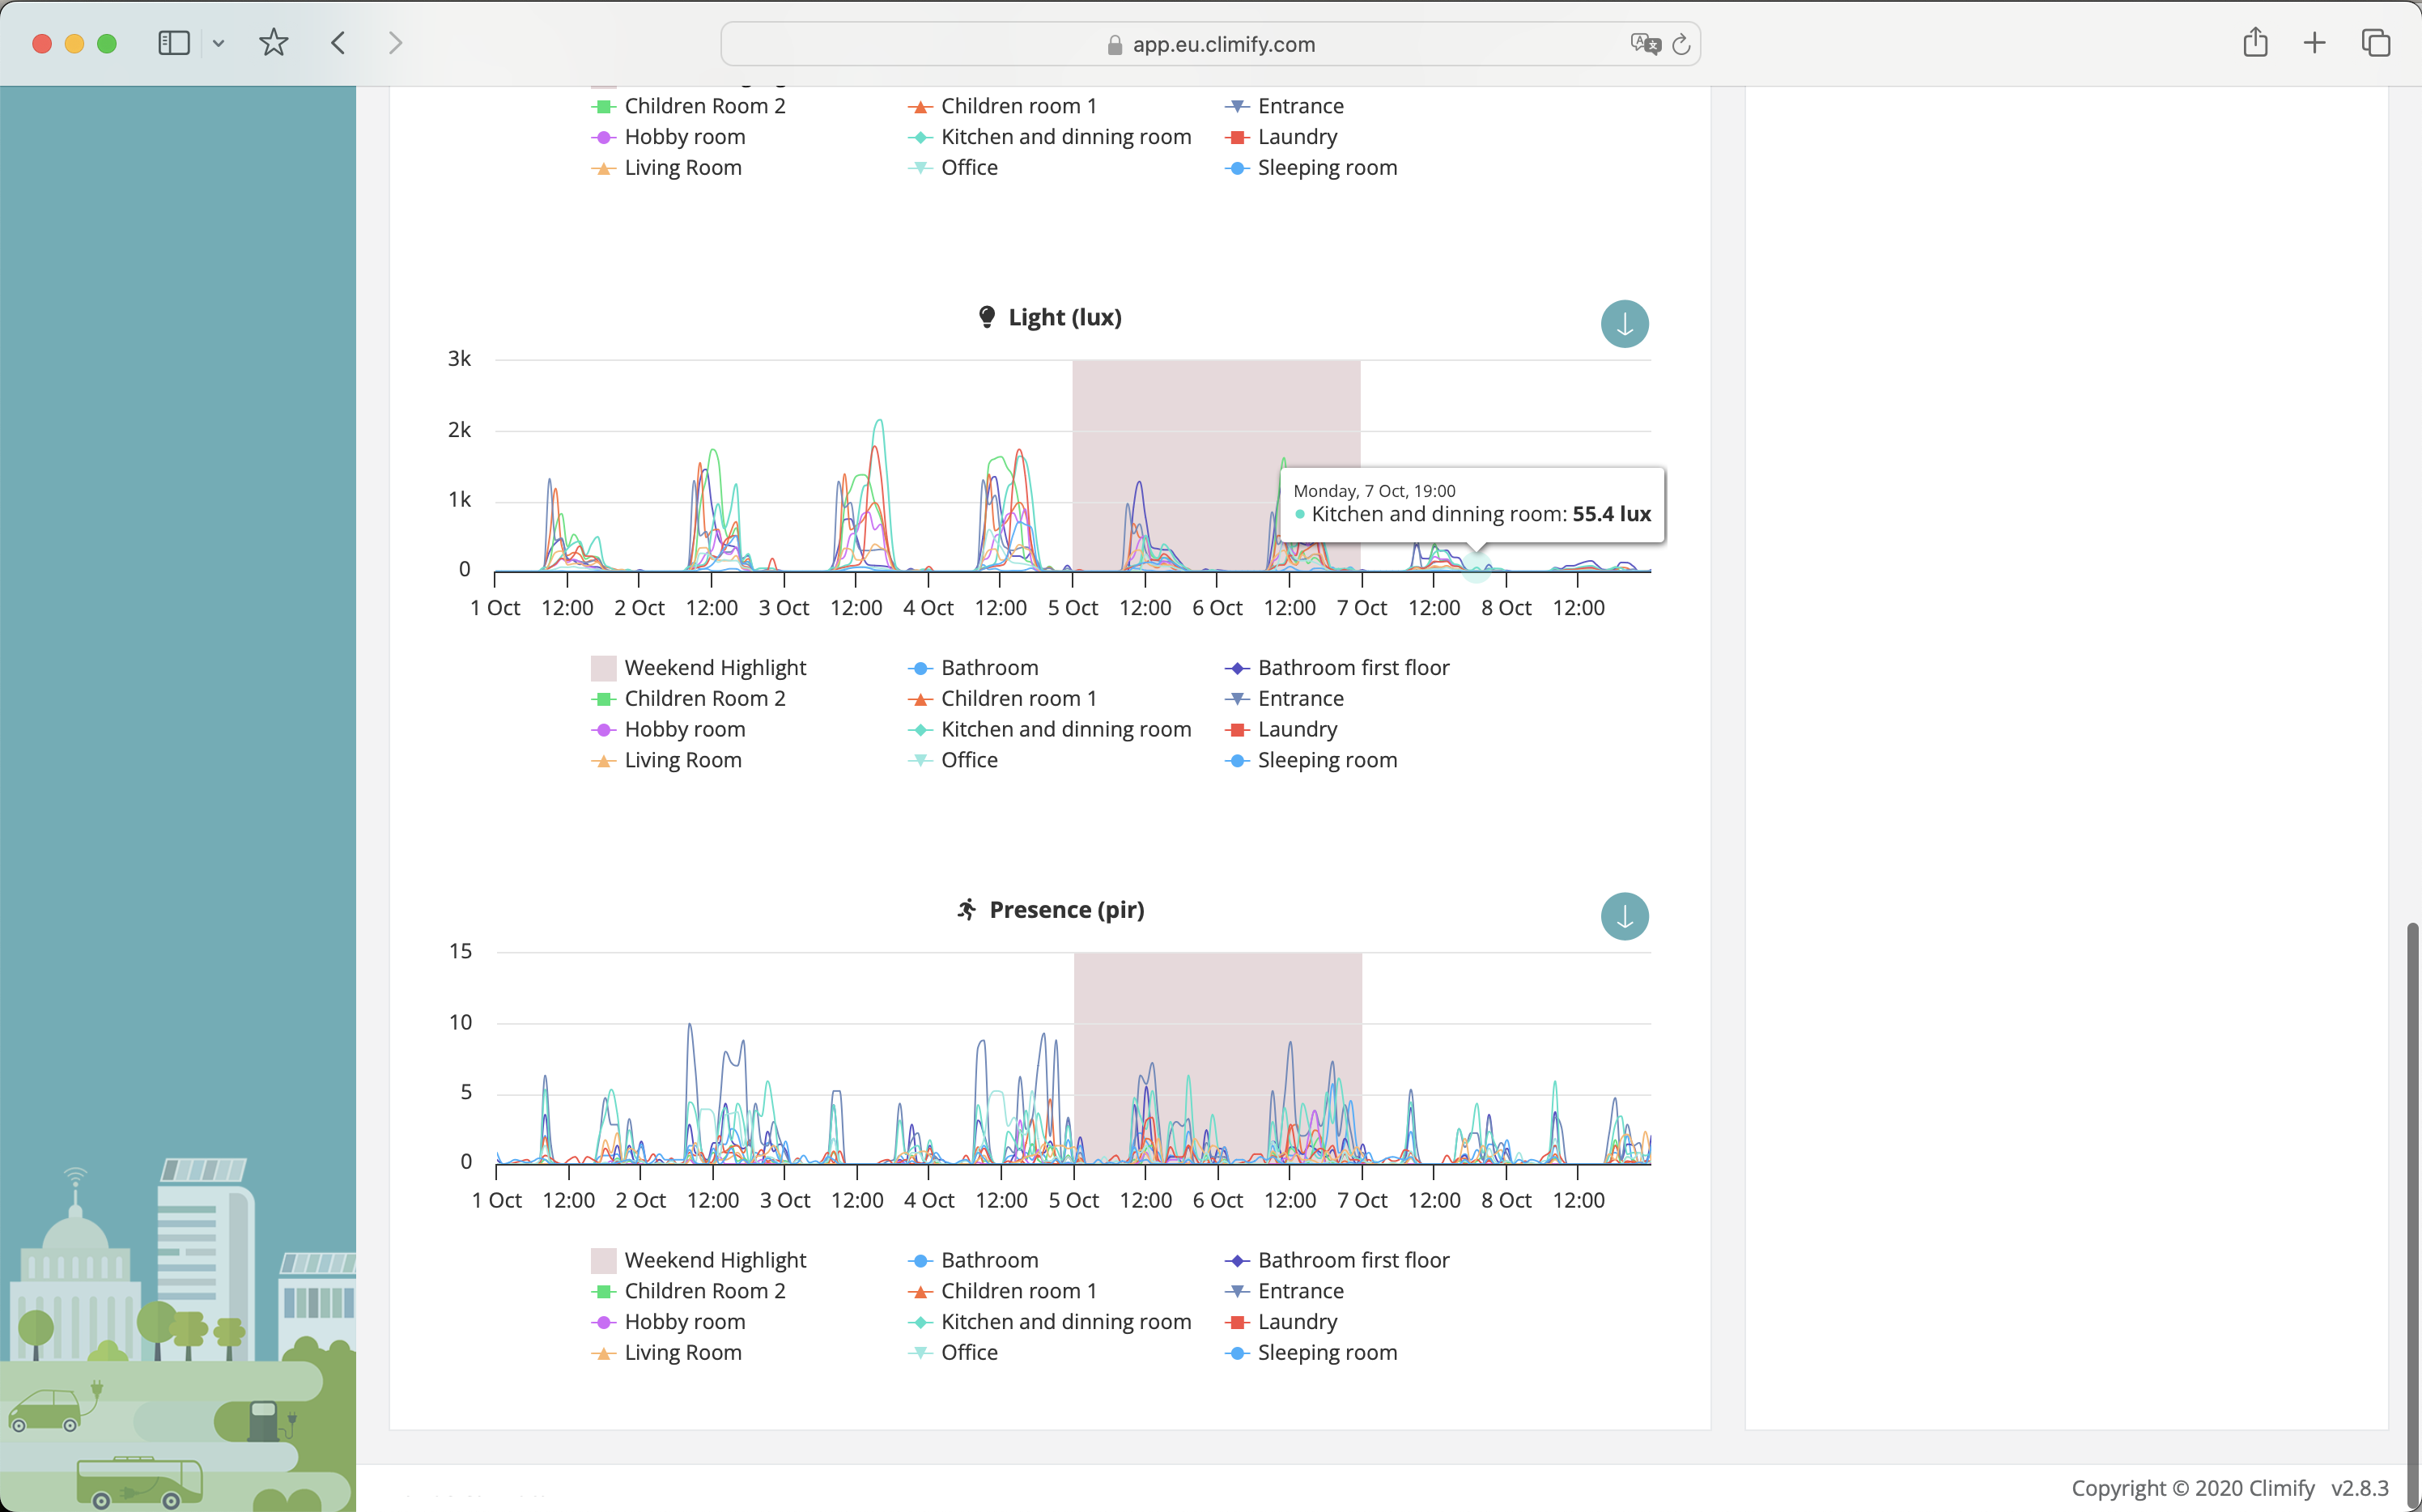Toggle Entrance series in Light legend

tap(1284, 699)
